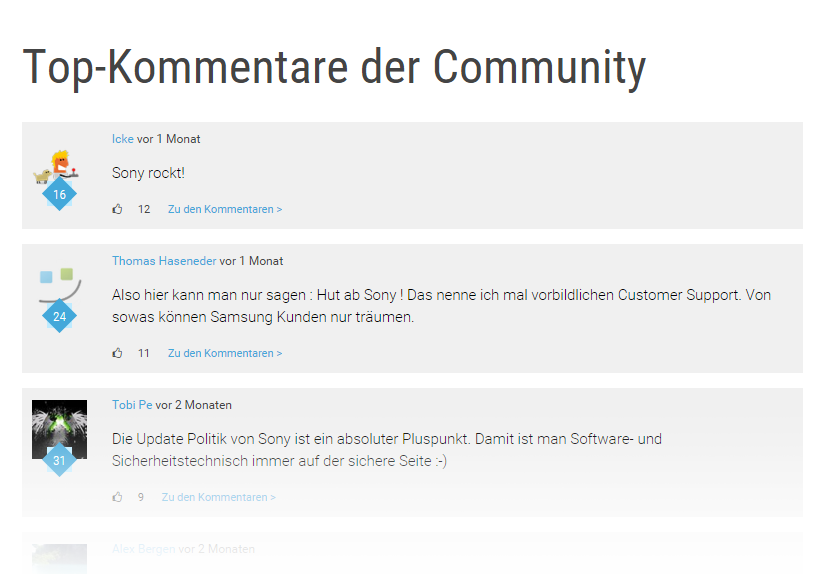Visit Tobi Pe's profile link
The height and width of the screenshot is (574, 839).
[132, 405]
